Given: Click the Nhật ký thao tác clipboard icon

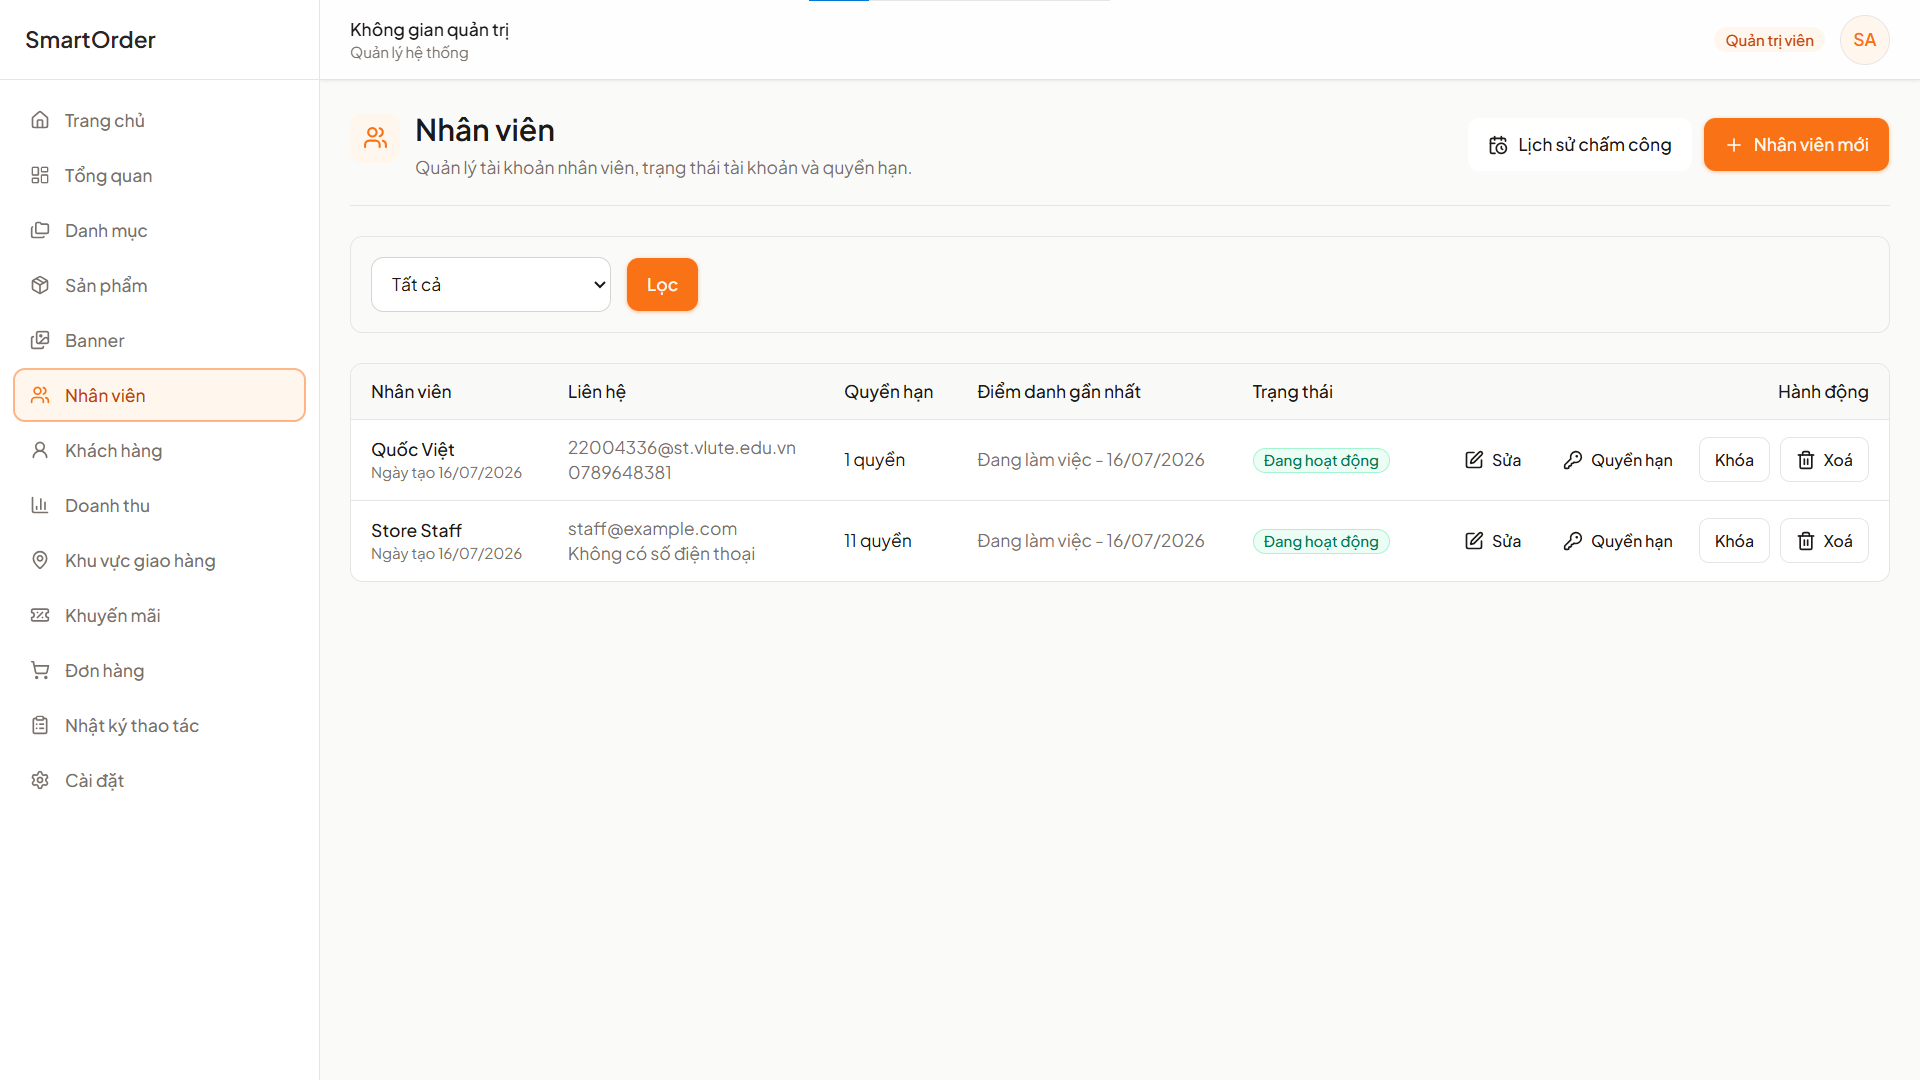Looking at the screenshot, I should pos(40,725).
